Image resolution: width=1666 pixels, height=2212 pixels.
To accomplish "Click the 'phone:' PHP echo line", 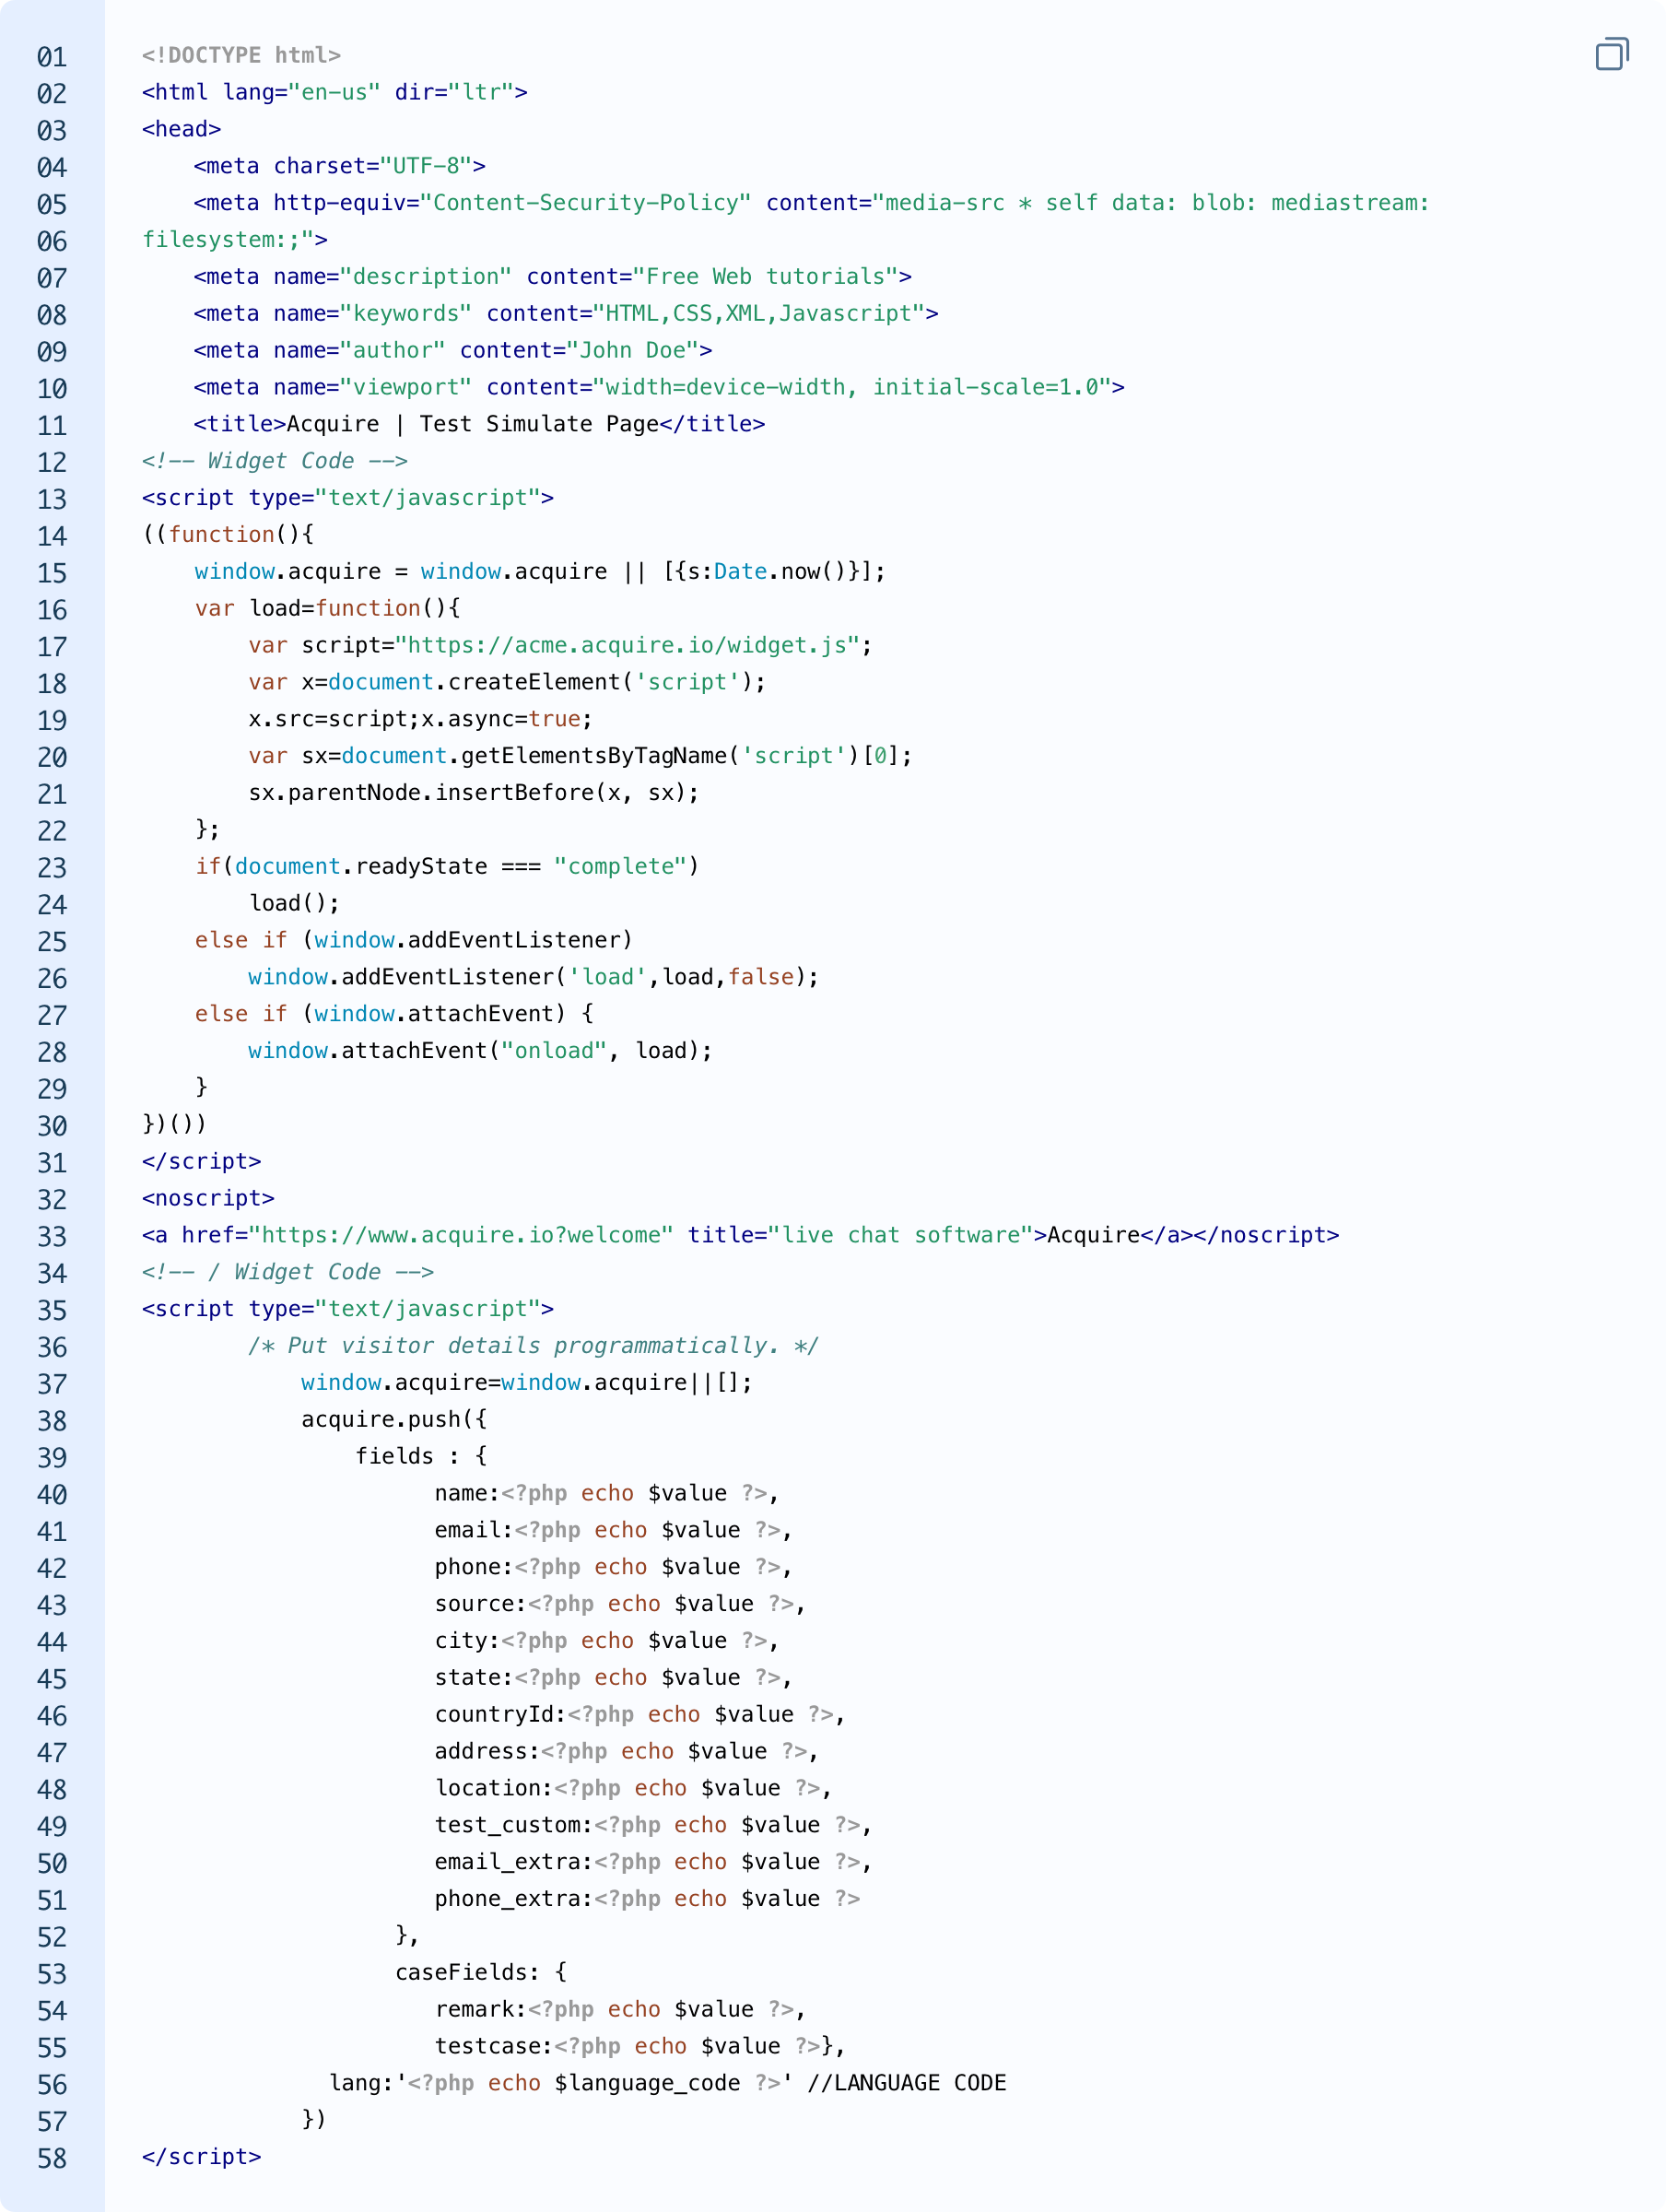I will pos(613,1568).
